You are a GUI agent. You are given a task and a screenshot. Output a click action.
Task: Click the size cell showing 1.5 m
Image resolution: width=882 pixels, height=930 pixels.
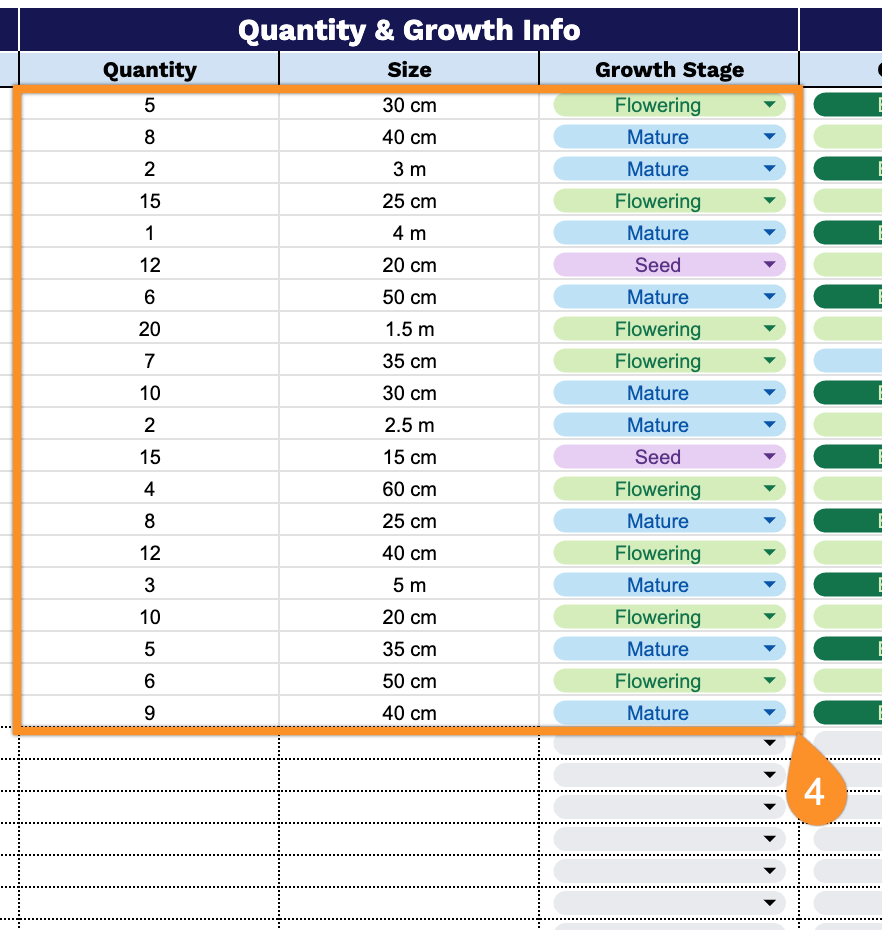pyautogui.click(x=409, y=329)
